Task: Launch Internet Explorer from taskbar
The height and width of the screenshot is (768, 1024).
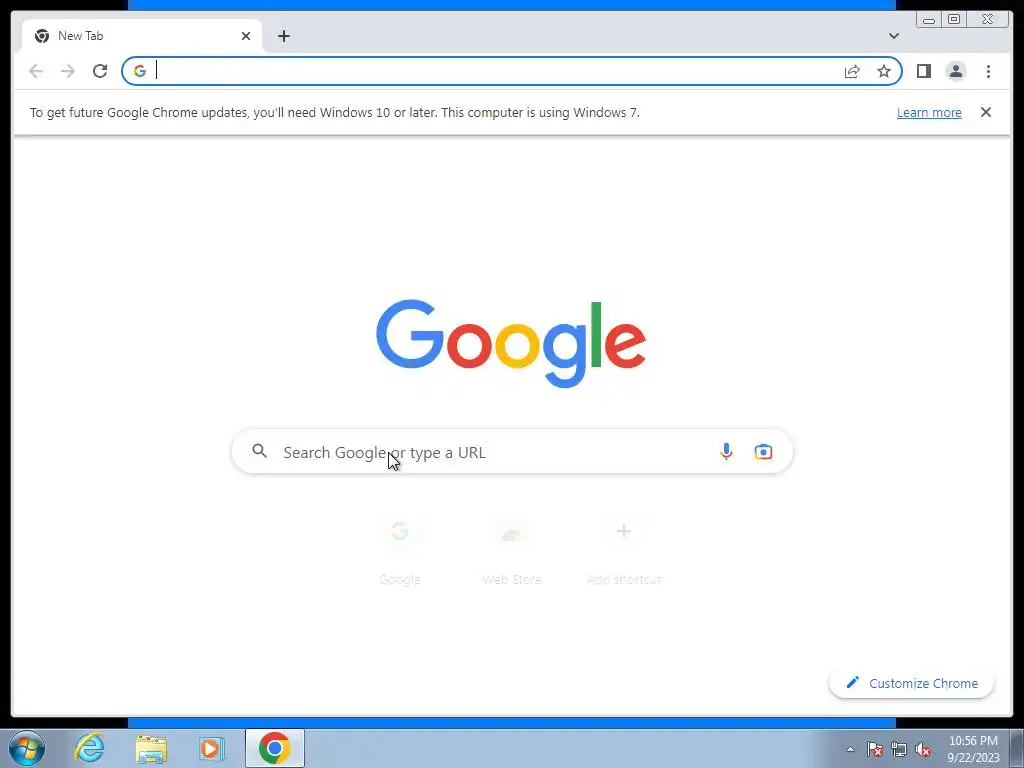Action: (x=89, y=748)
